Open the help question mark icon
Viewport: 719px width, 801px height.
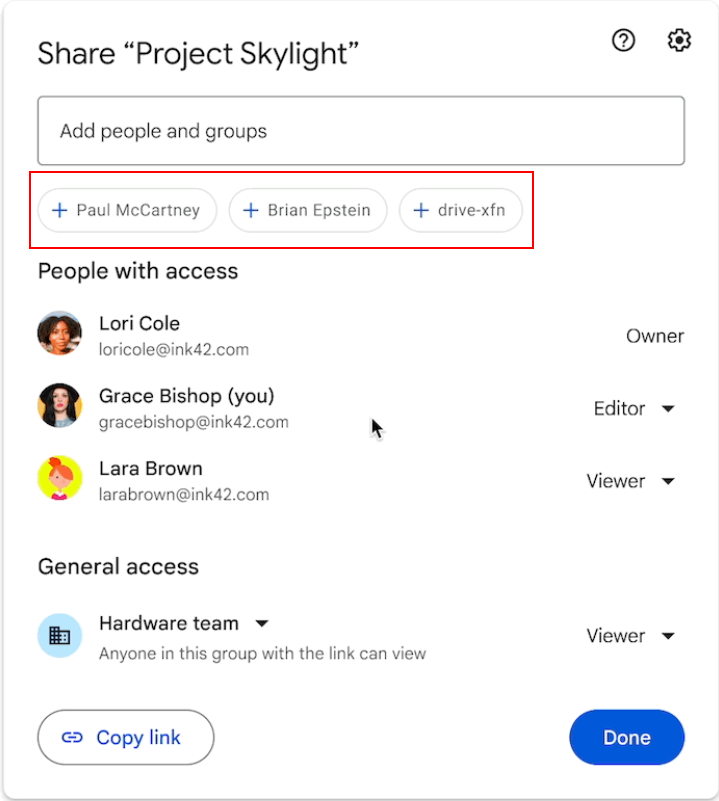coord(623,40)
